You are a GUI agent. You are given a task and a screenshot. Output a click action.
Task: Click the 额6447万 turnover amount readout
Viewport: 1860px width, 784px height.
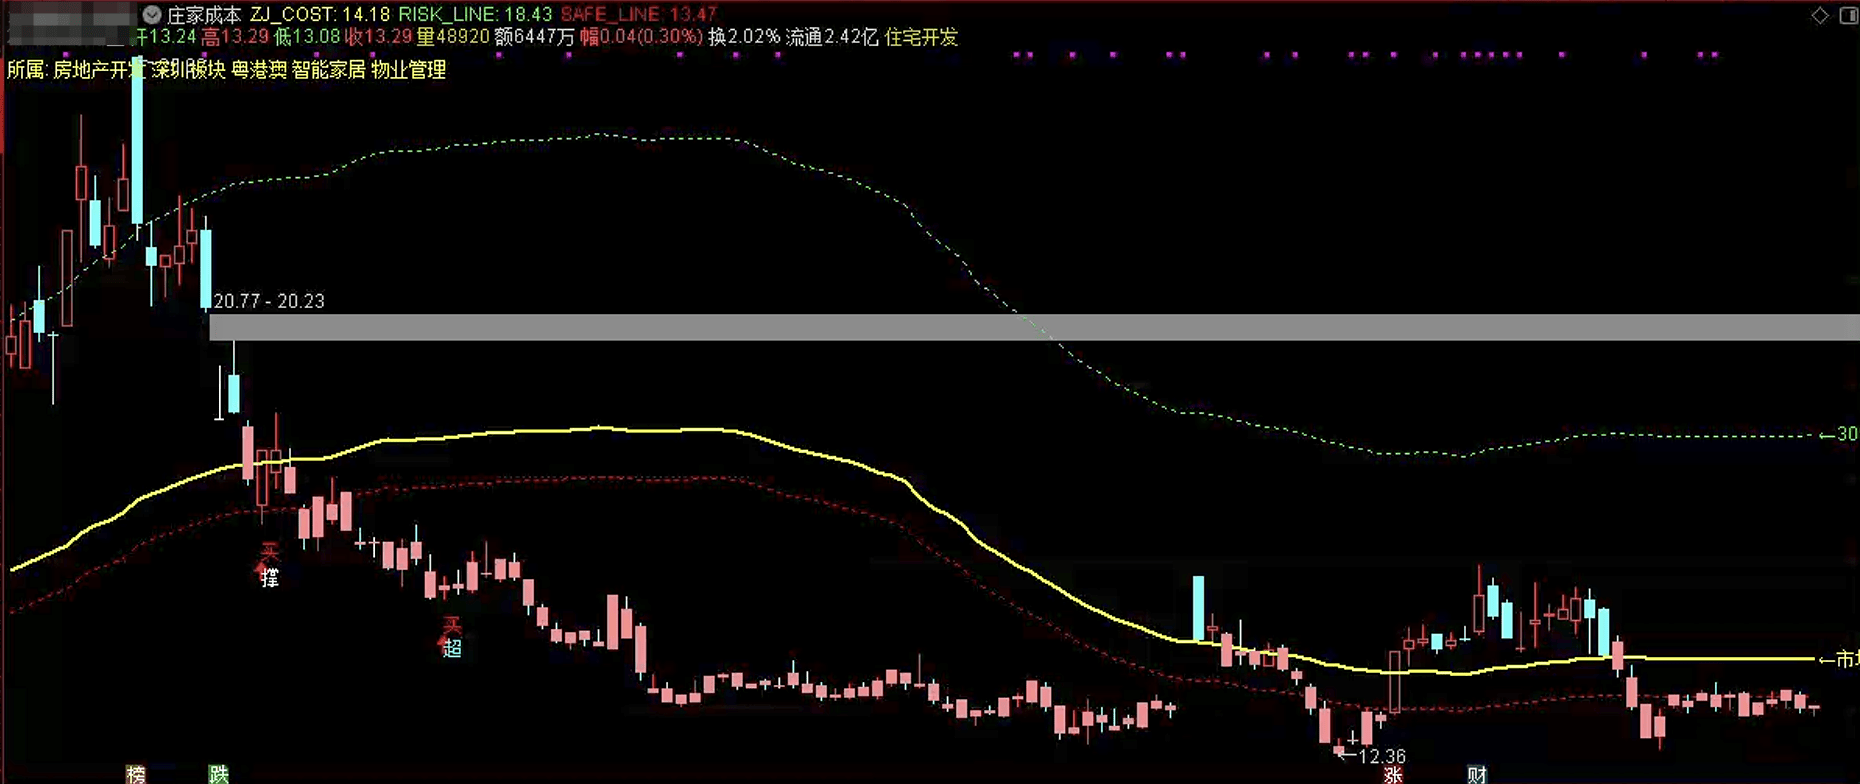[x=535, y=37]
